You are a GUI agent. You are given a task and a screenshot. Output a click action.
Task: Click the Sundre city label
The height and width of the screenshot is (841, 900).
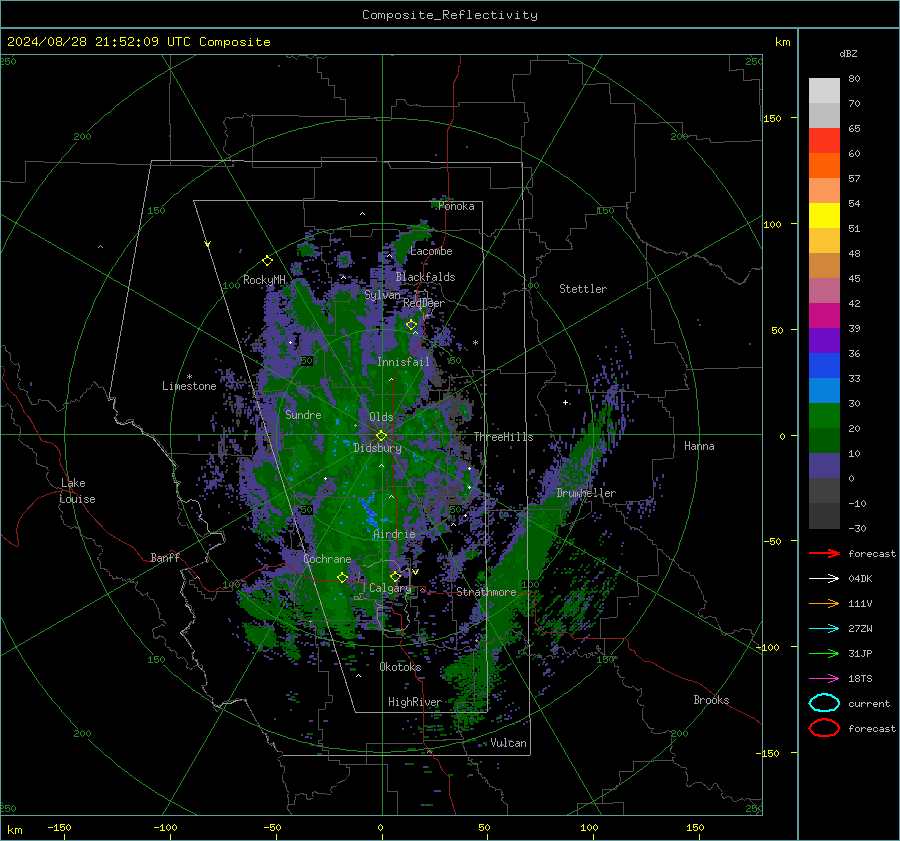[x=303, y=415]
